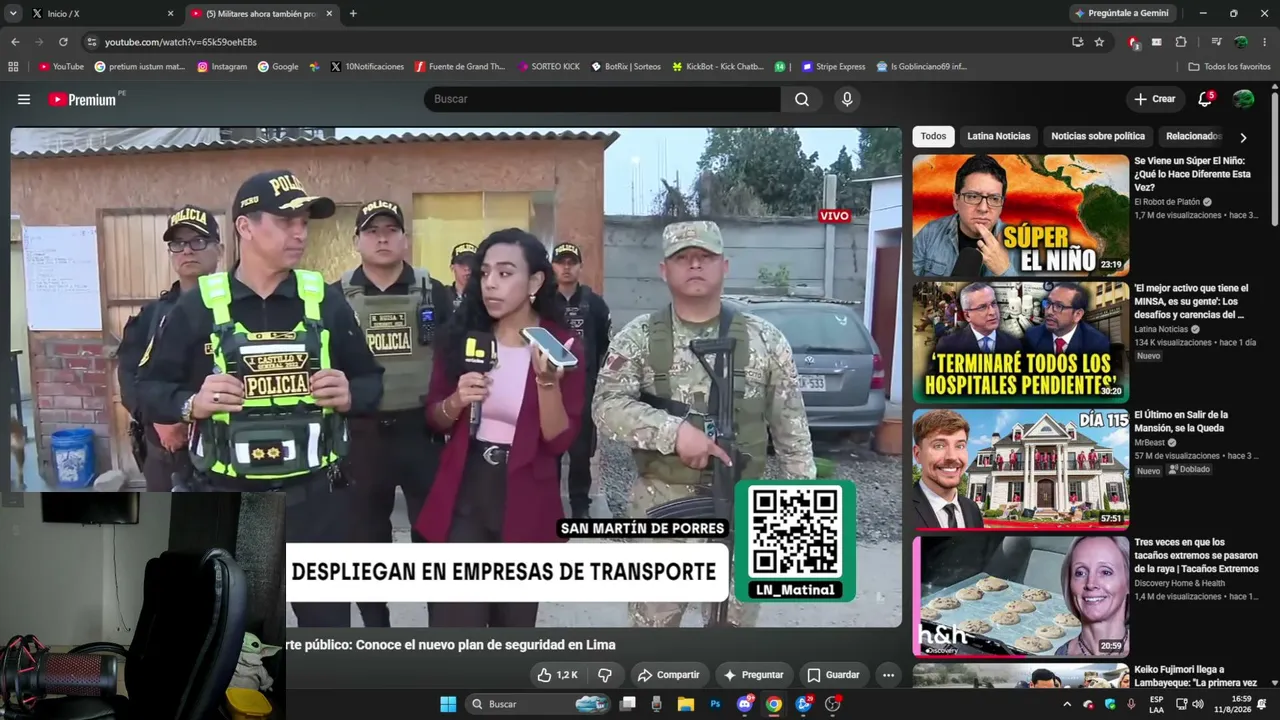This screenshot has height=720, width=1280.
Task: Open Task View on the taskbar
Action: click(x=628, y=704)
